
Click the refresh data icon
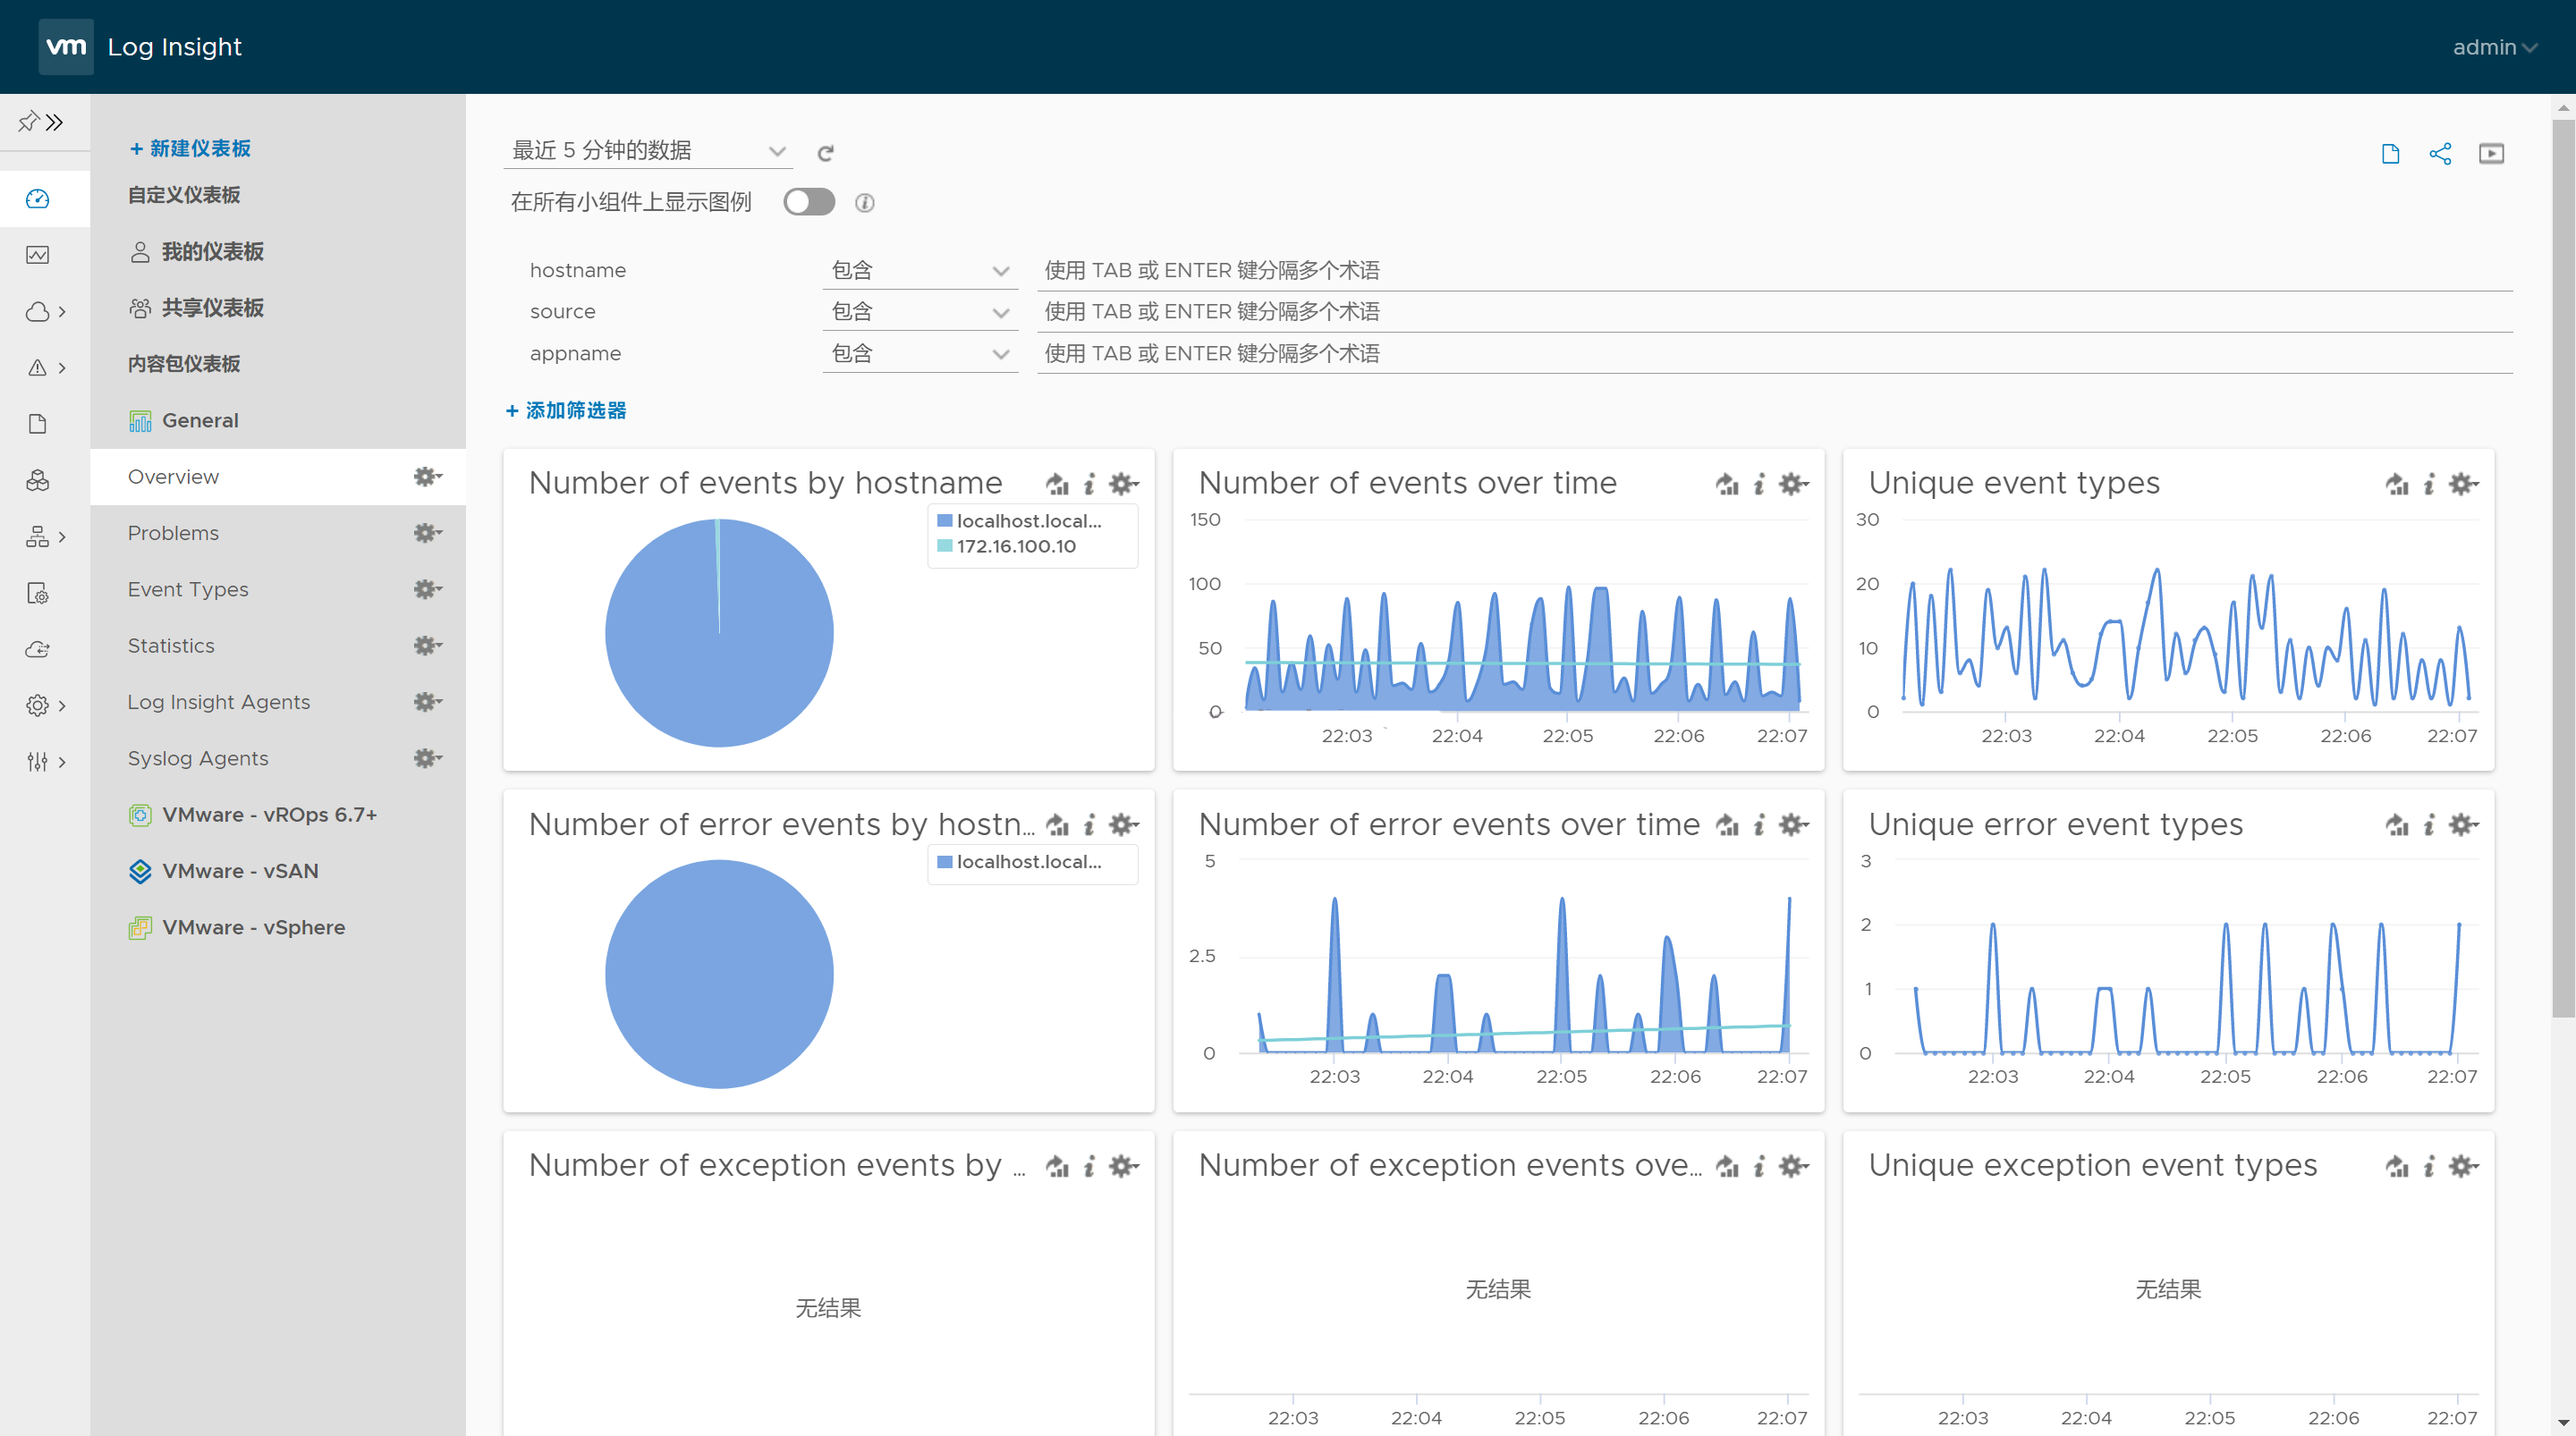tap(825, 153)
